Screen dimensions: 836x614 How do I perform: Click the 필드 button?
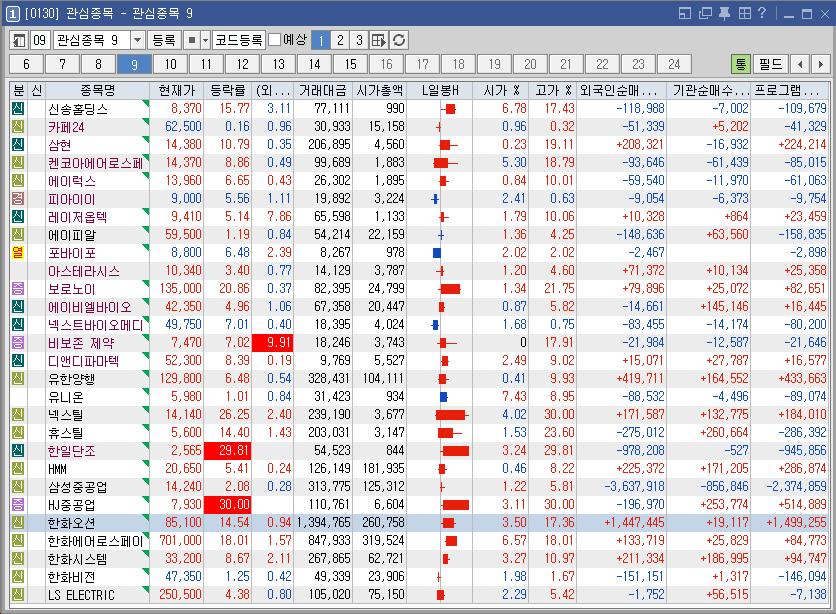point(770,64)
